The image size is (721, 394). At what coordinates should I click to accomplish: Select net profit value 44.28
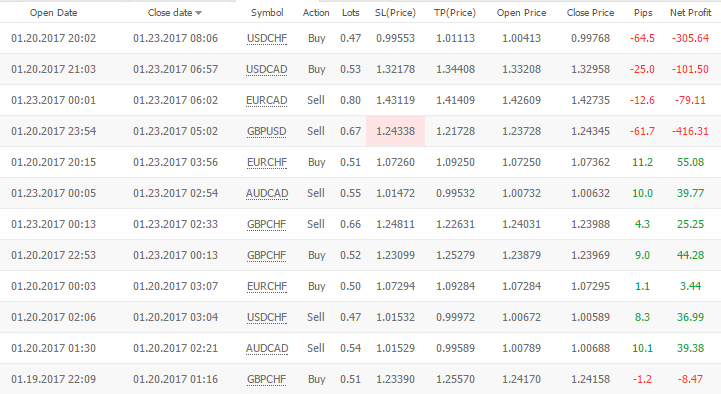pos(691,255)
